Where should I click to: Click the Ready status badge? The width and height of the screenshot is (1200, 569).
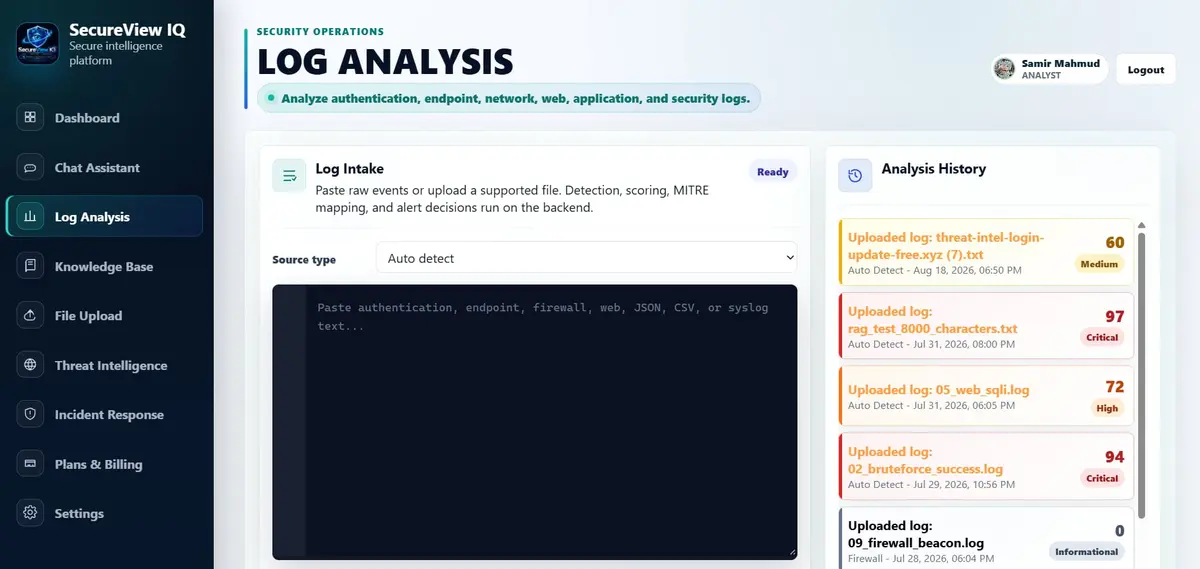(x=773, y=172)
